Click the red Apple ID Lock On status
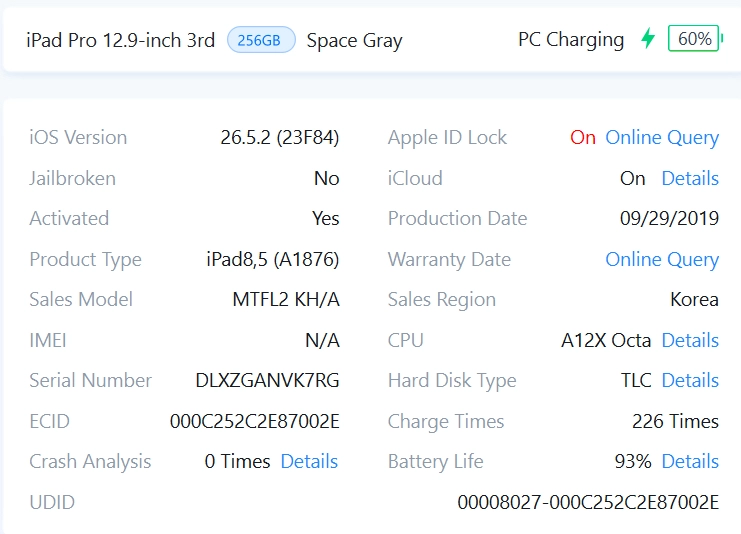This screenshot has height=534, width=741. point(582,138)
